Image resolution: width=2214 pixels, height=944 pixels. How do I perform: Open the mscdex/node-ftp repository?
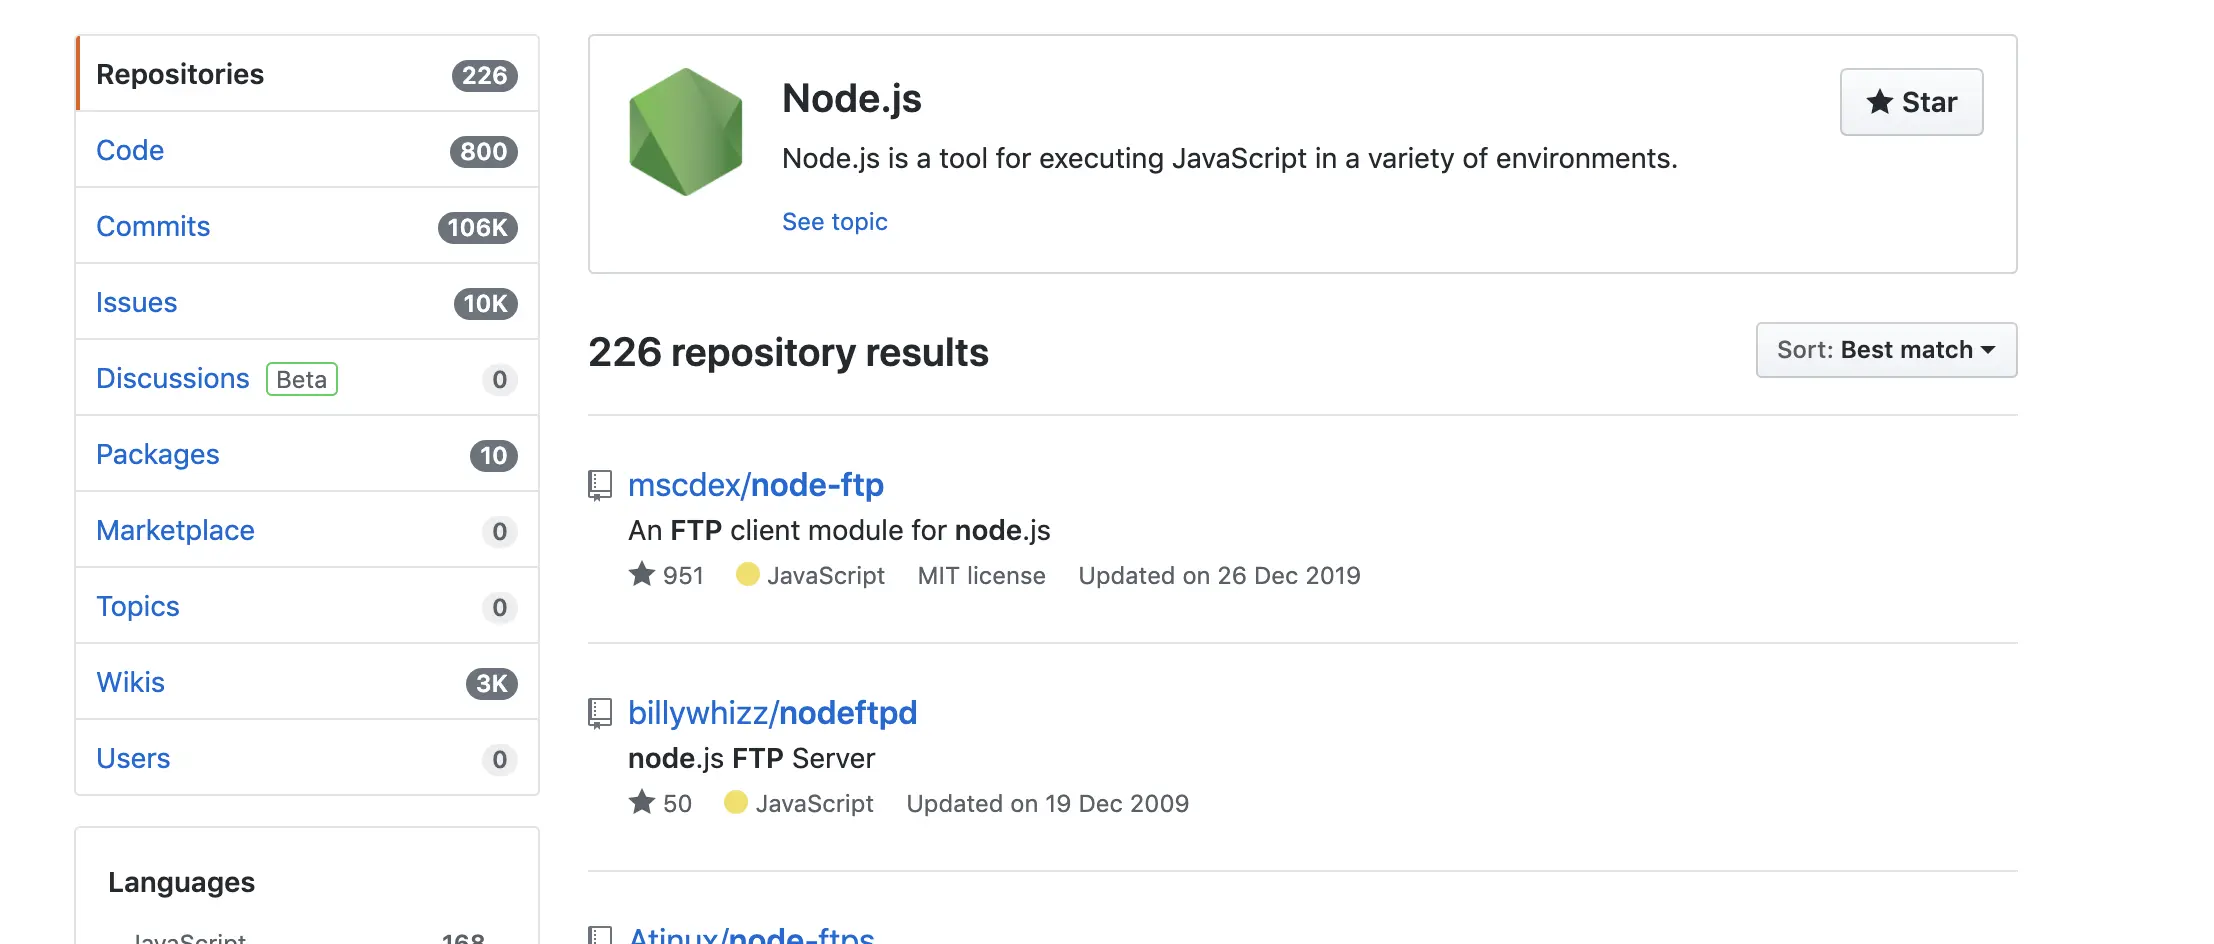tap(755, 485)
